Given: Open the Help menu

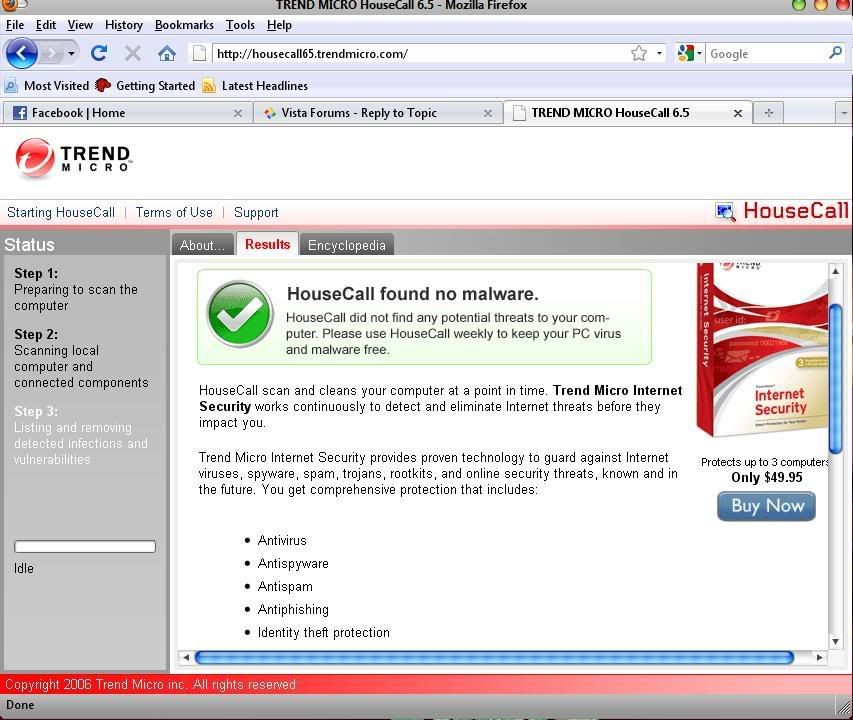Looking at the screenshot, I should (x=279, y=25).
